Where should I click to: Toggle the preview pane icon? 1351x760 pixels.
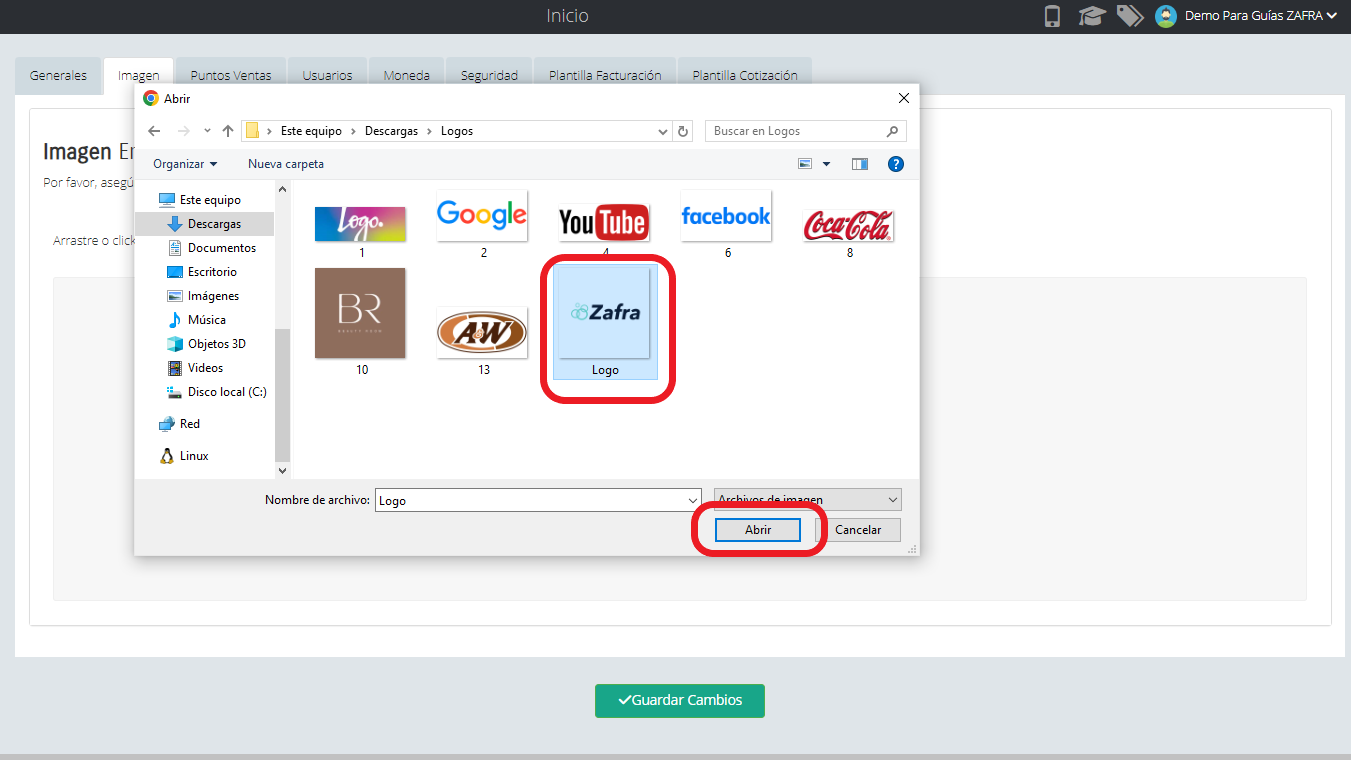pos(860,164)
